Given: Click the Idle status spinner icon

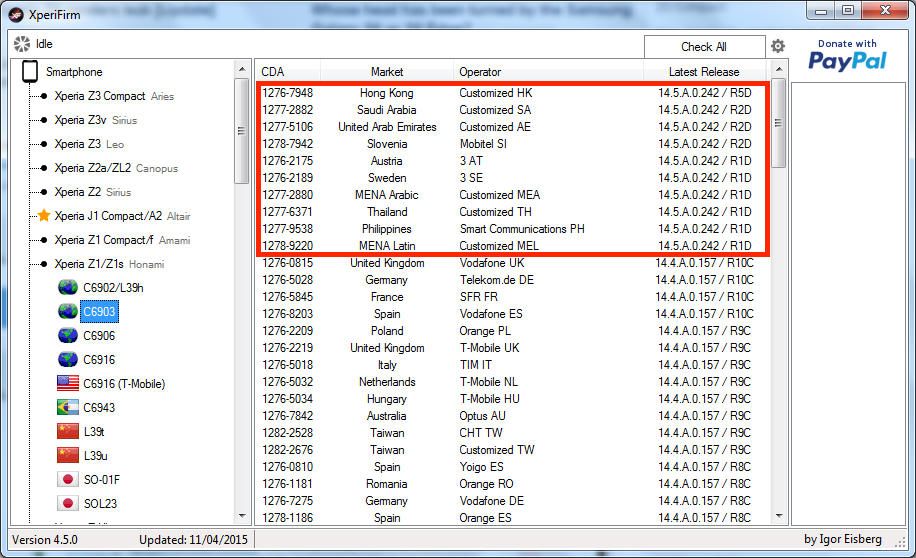Looking at the screenshot, I should pos(22,44).
